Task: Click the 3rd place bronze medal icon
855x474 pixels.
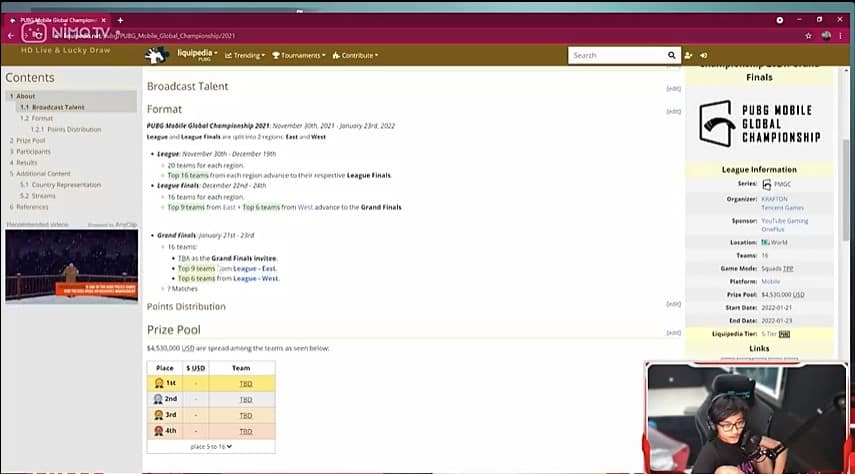Action: 159,415
